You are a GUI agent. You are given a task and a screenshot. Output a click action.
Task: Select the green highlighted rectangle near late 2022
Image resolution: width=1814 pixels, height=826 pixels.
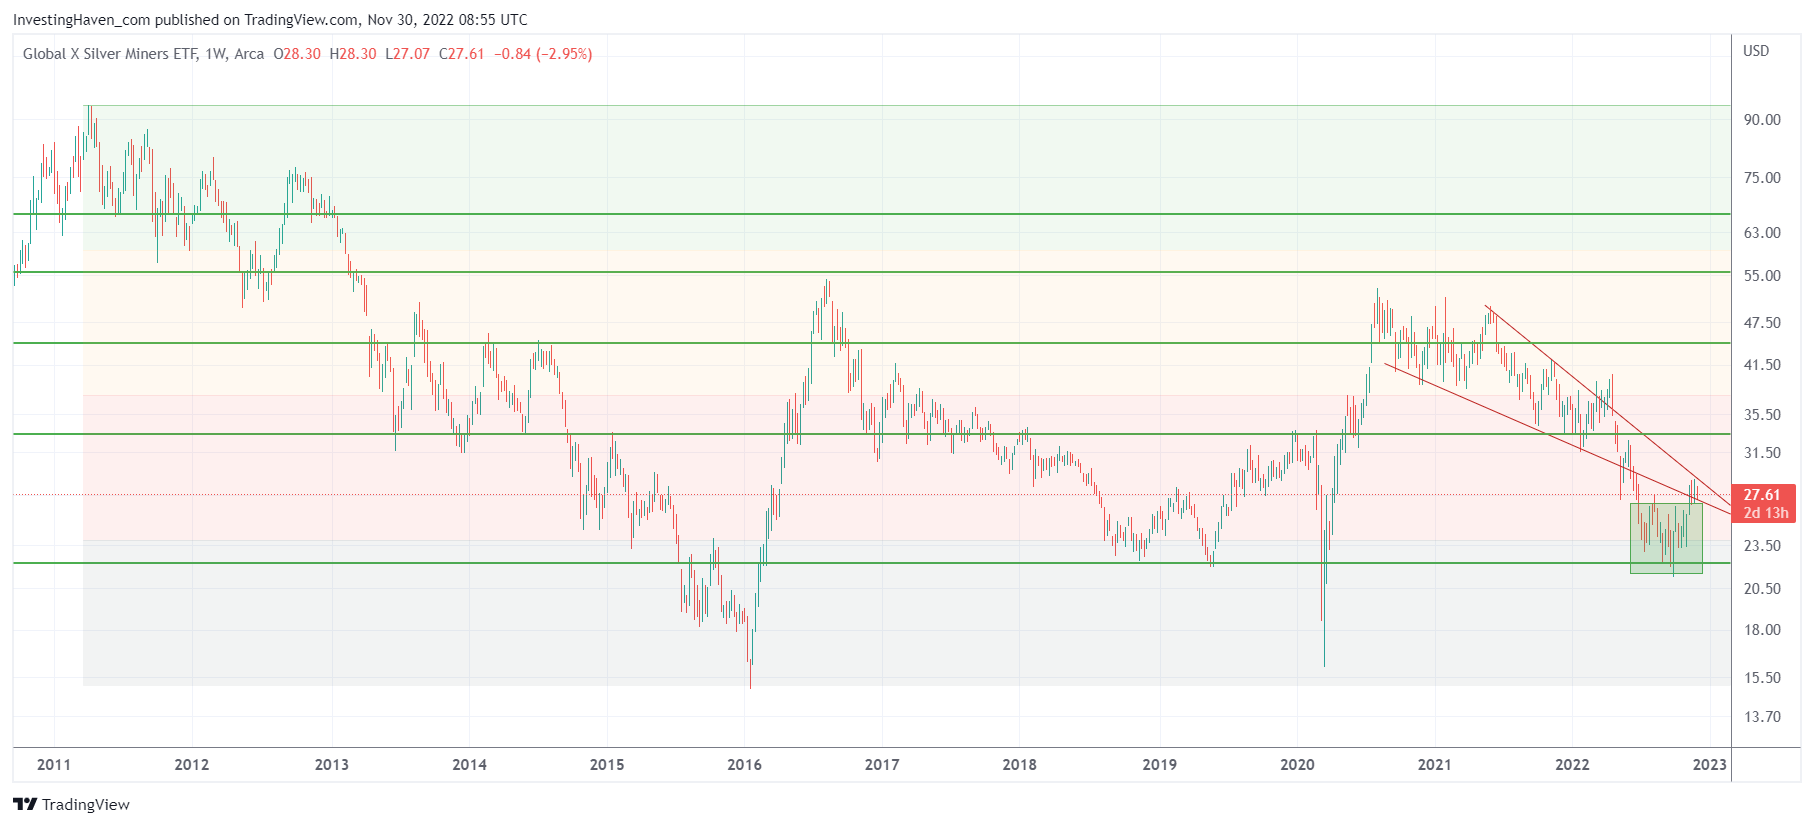(x=1666, y=538)
